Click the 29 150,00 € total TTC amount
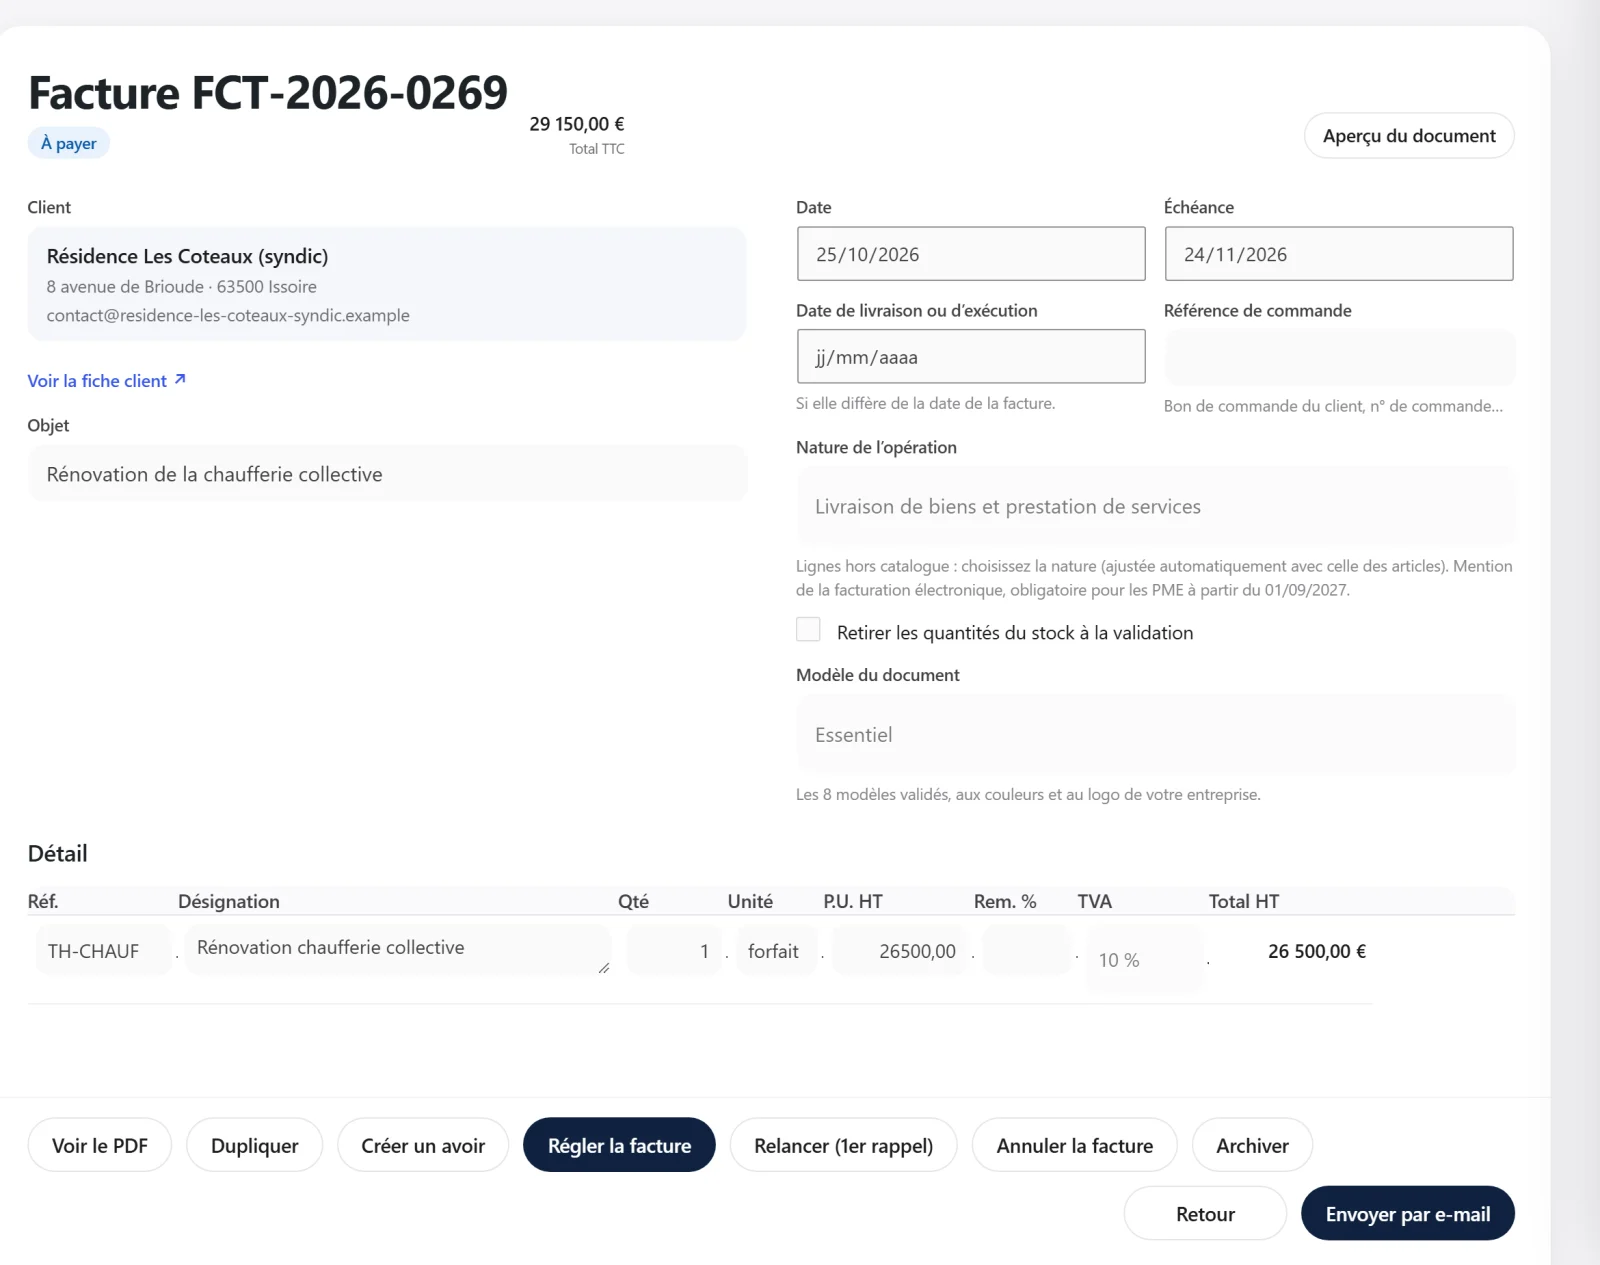 pos(577,124)
